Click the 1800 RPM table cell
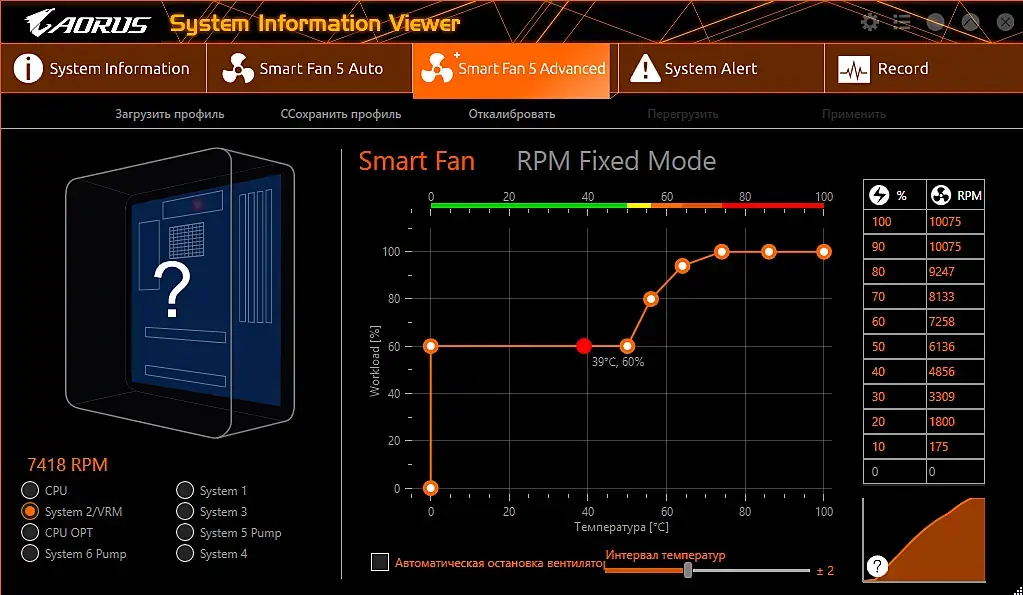This screenshot has height=595, width=1023. [x=955, y=421]
